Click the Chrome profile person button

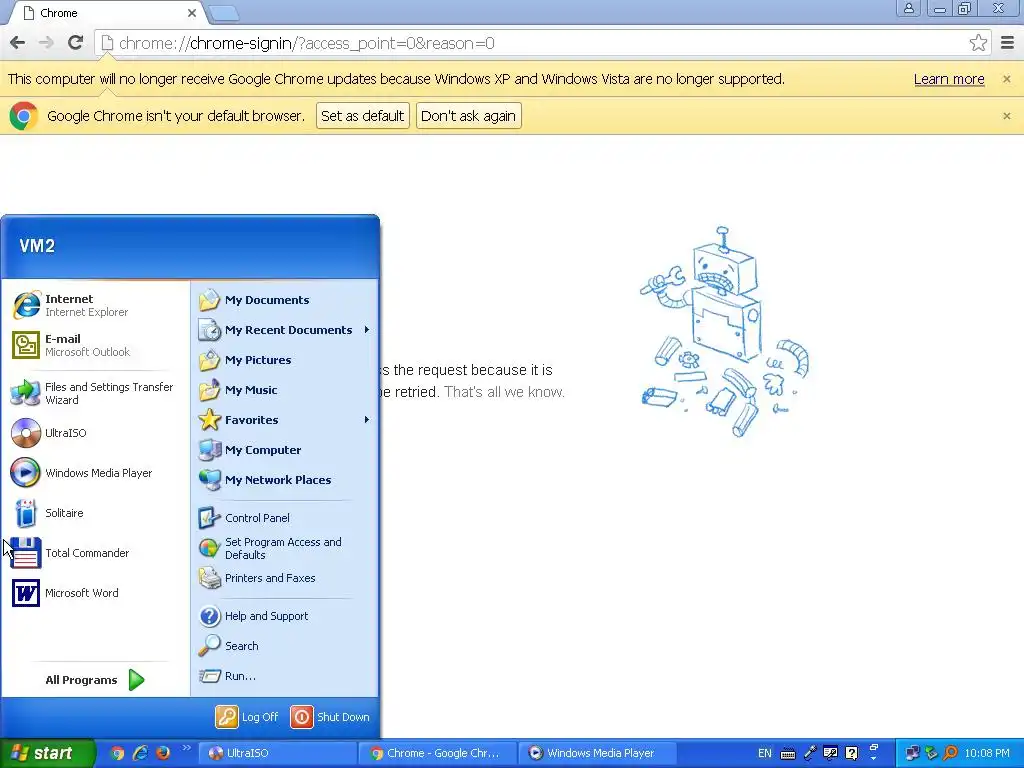[x=908, y=8]
